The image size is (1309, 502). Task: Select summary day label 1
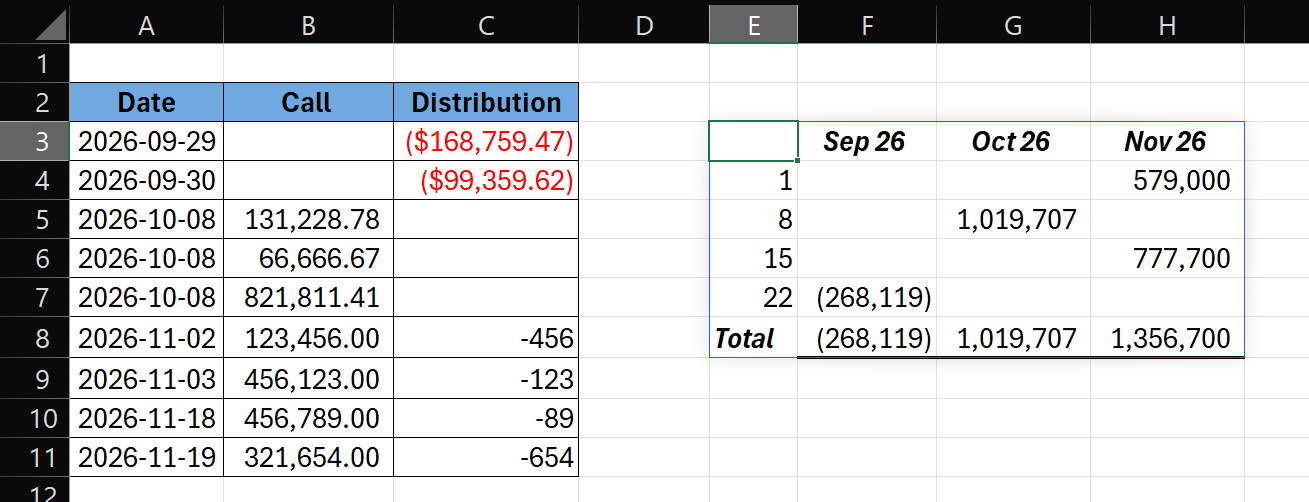(x=754, y=180)
